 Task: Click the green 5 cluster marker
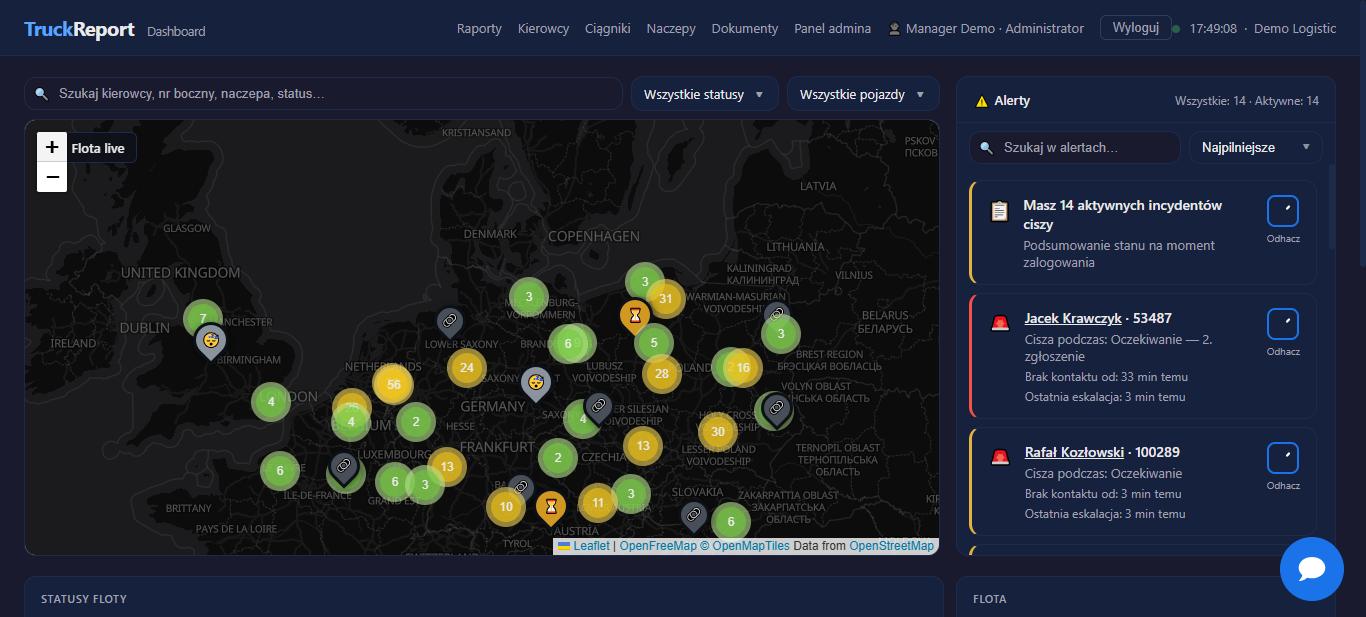tap(654, 343)
